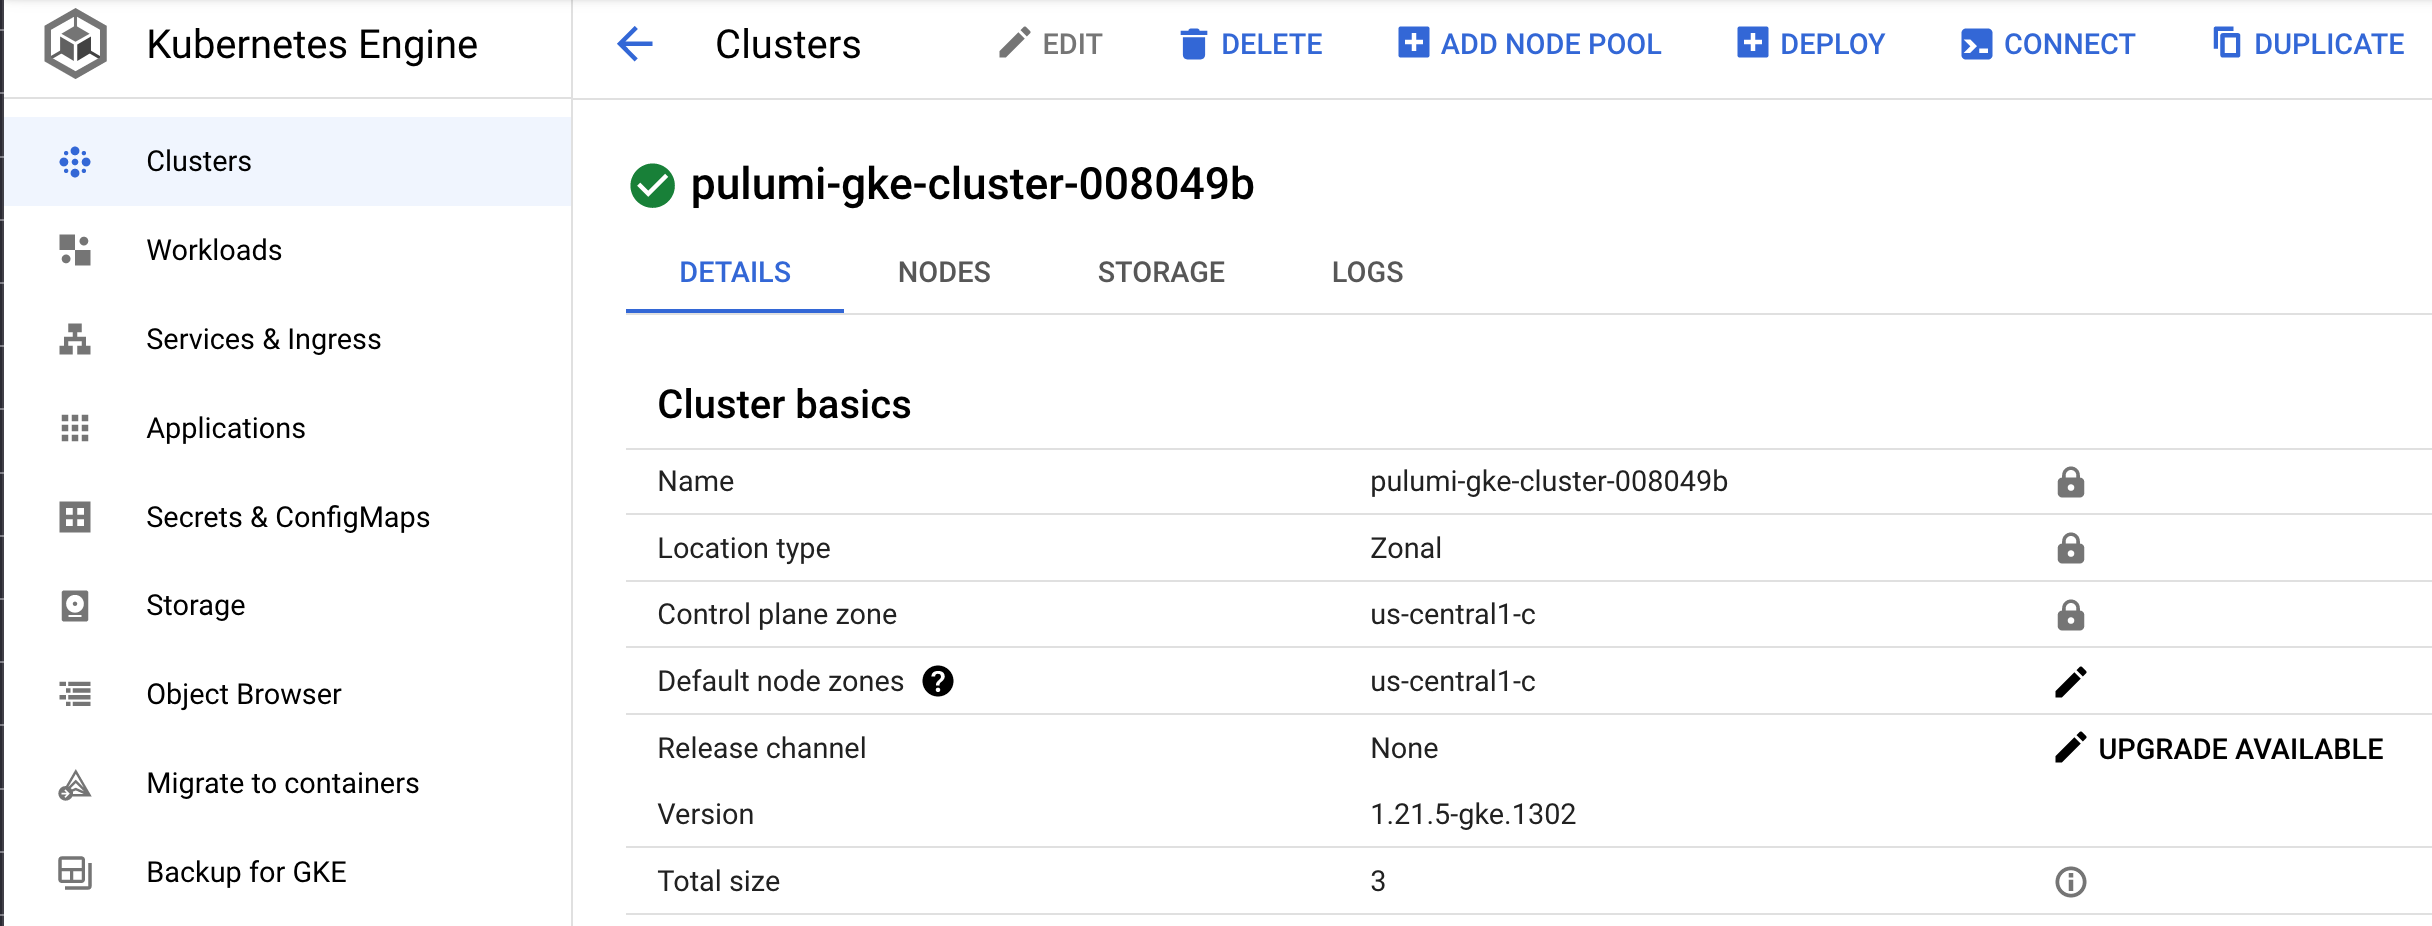Switch to the NODES tab
The height and width of the screenshot is (926, 2432).
tap(944, 273)
